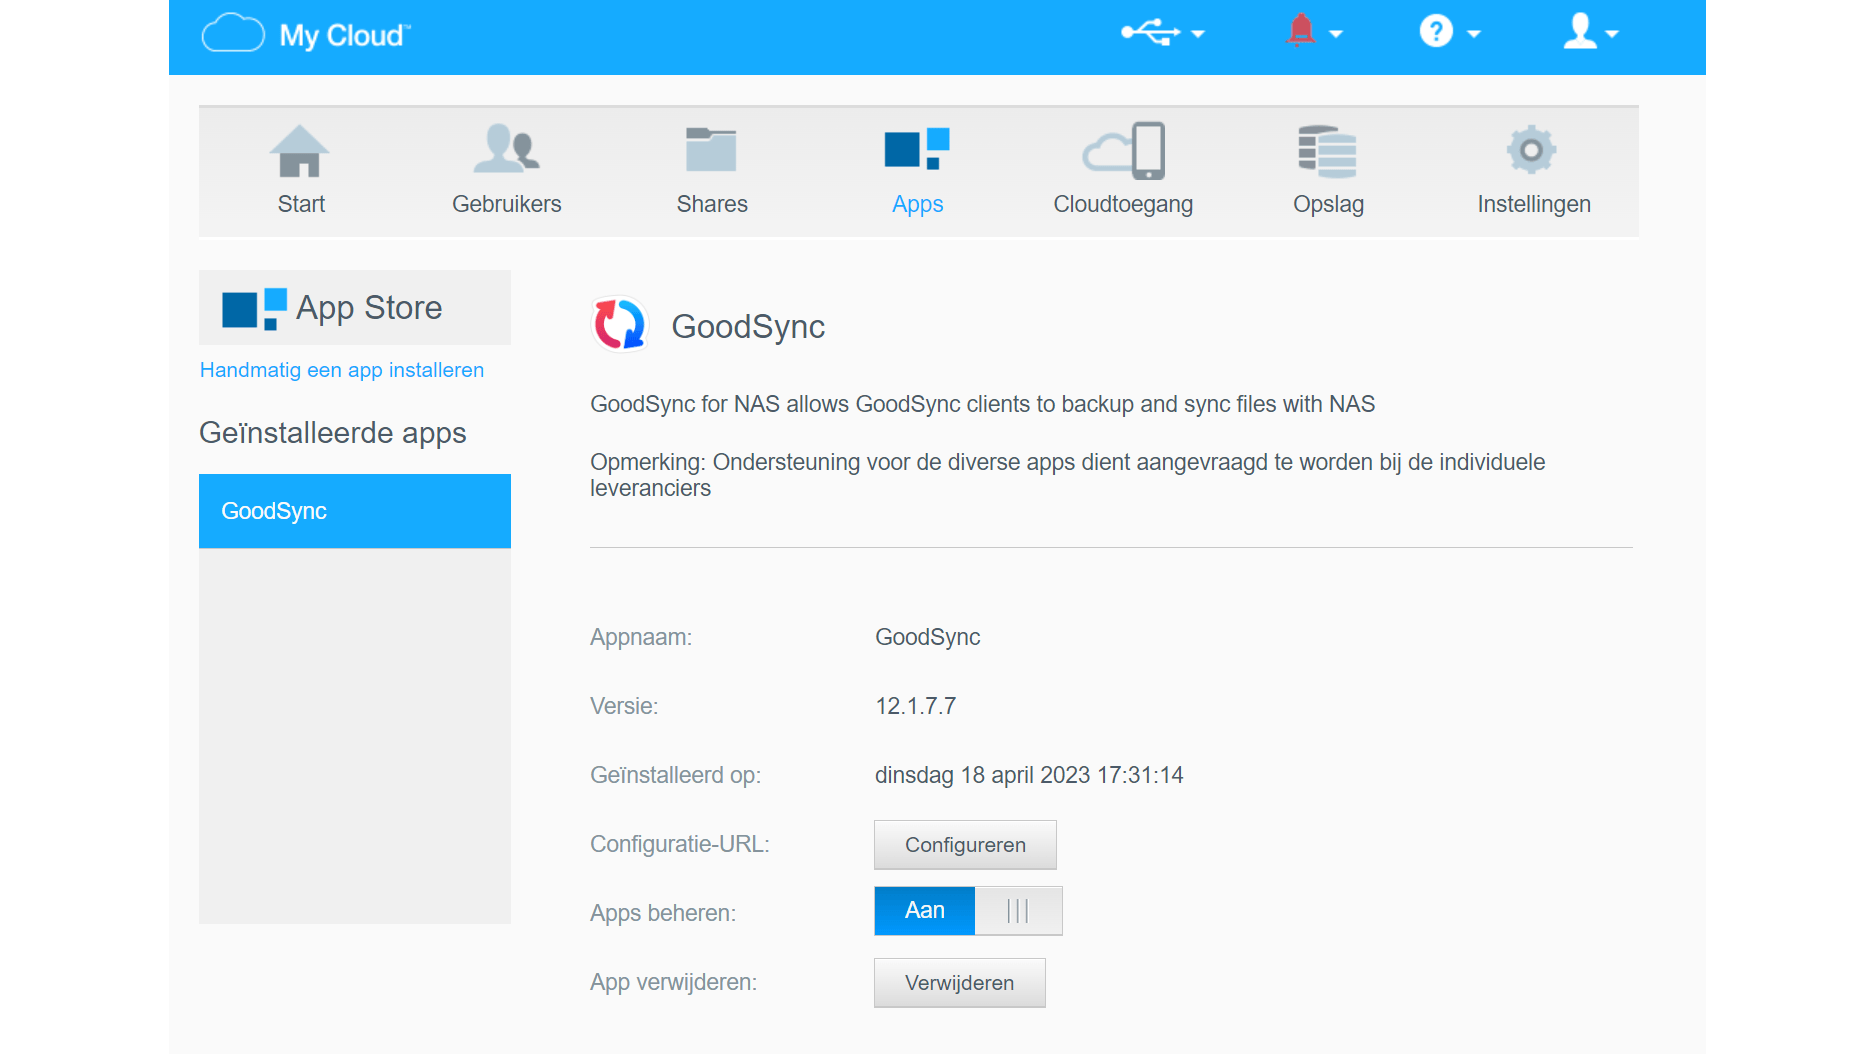This screenshot has width=1874, height=1054.
Task: Click 'Handmatig een app installeren' link
Action: 342,370
